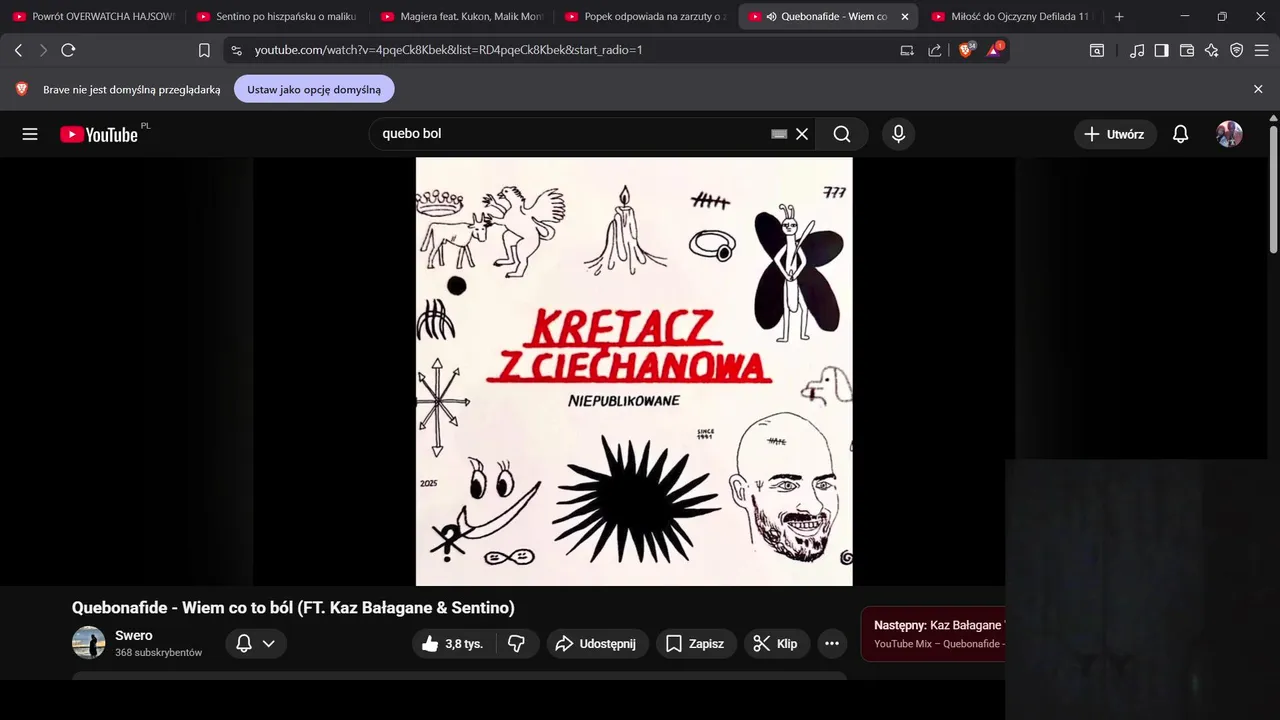This screenshot has height=720, width=1280.
Task: Select the Quebonafide - Wiem co tab
Action: point(828,17)
